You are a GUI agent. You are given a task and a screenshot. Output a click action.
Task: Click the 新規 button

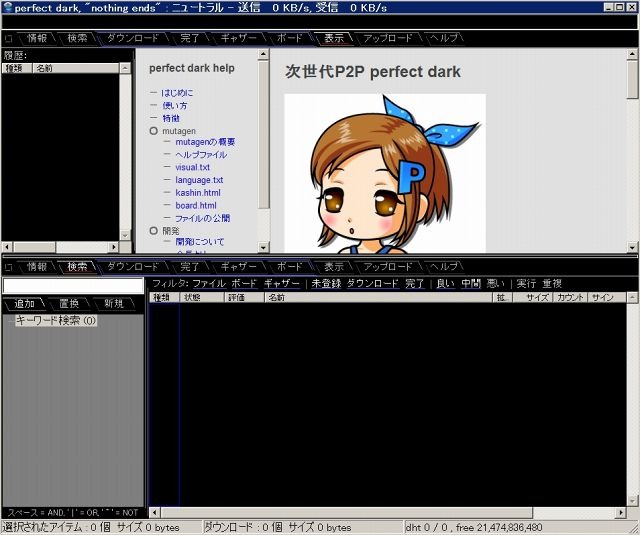tap(114, 304)
